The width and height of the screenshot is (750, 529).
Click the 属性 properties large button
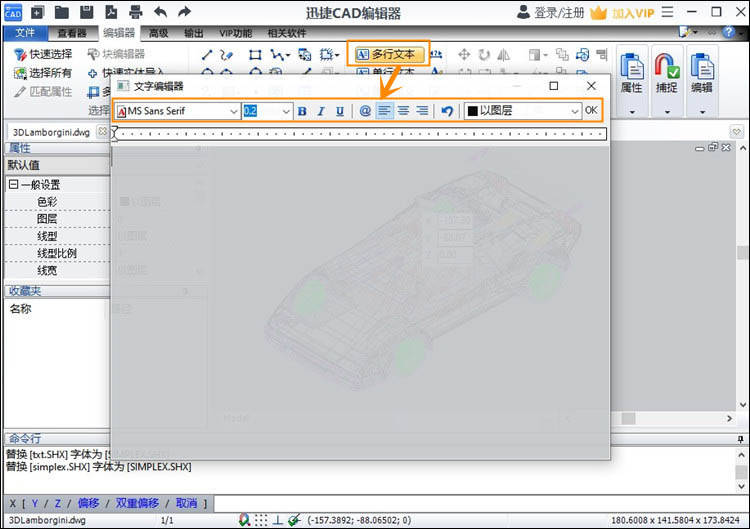click(632, 73)
